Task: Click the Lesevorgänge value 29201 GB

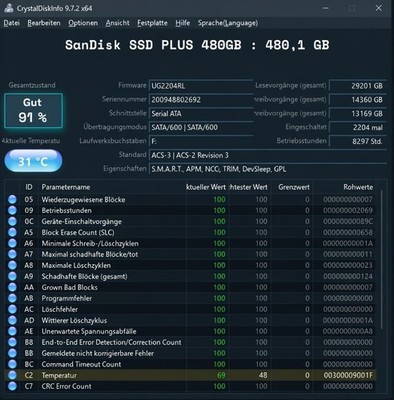Action: click(358, 86)
